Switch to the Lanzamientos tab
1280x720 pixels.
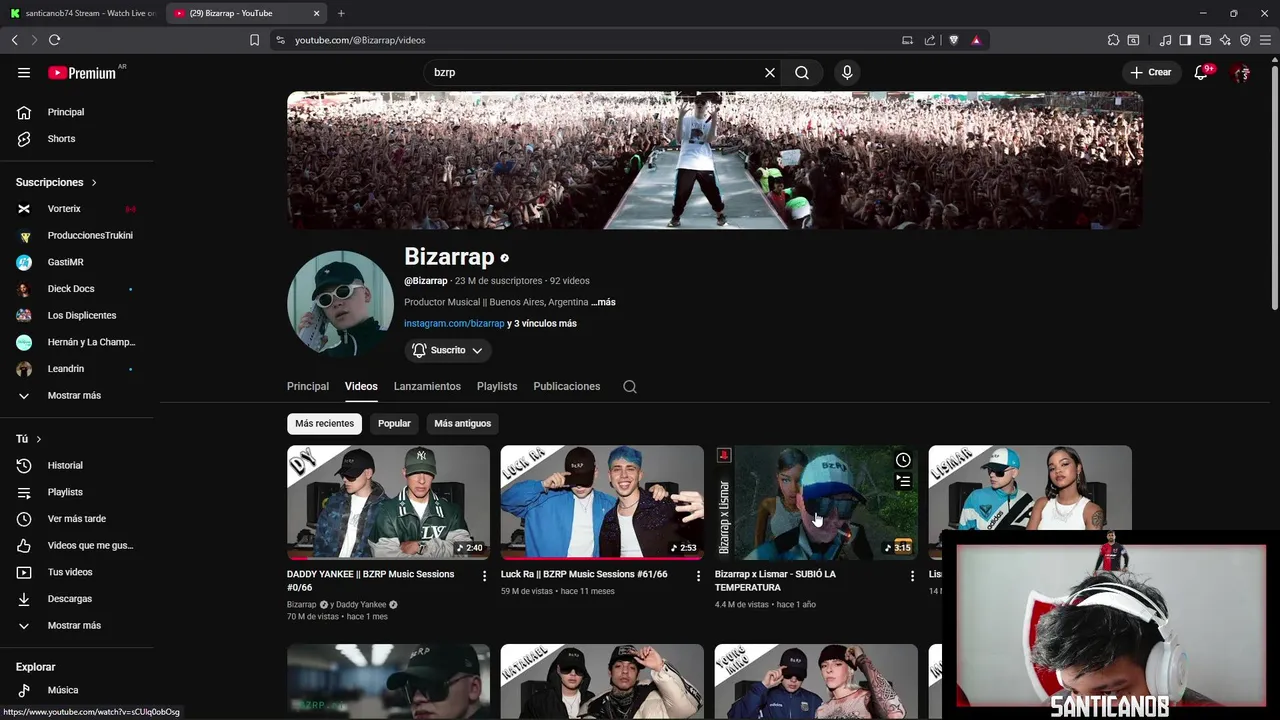427,386
